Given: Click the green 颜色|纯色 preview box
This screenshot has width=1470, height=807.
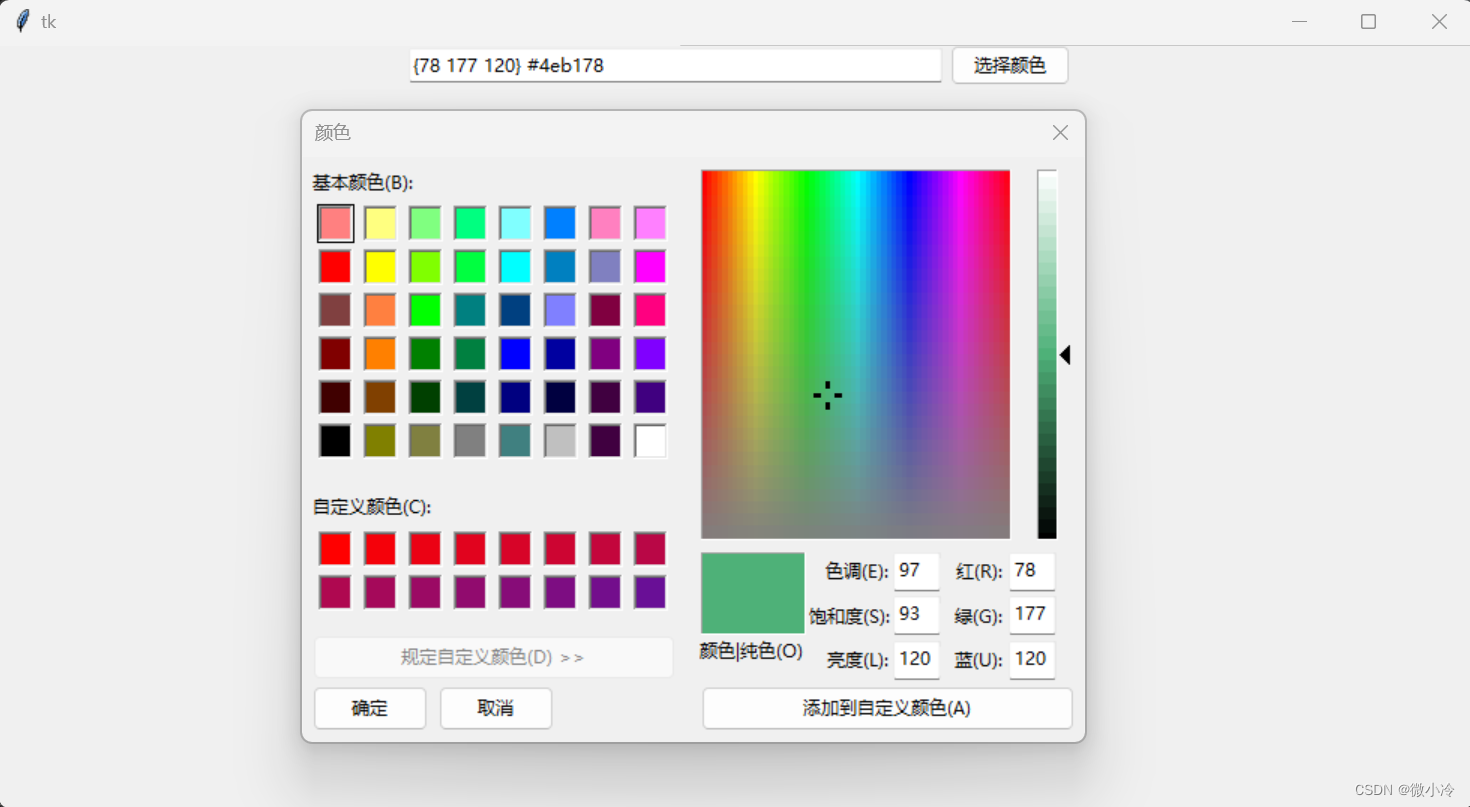Looking at the screenshot, I should coord(753,593).
